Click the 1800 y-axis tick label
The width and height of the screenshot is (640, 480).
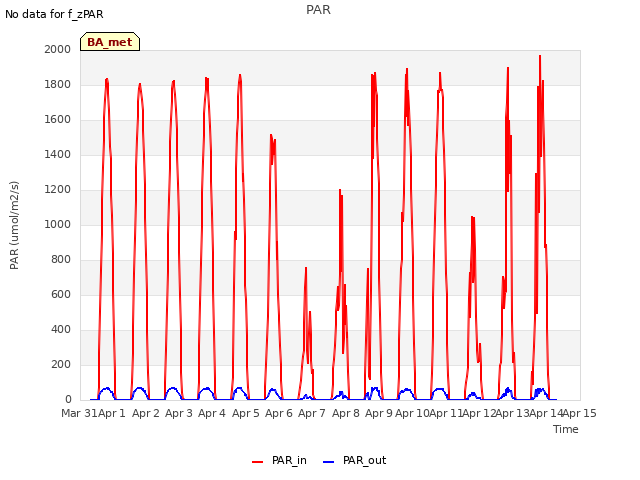(58, 84)
